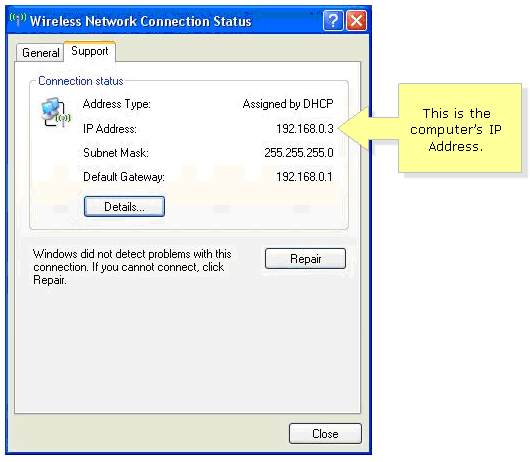Open the connection Details button
Screen dimensions: 532x462
[x=124, y=206]
